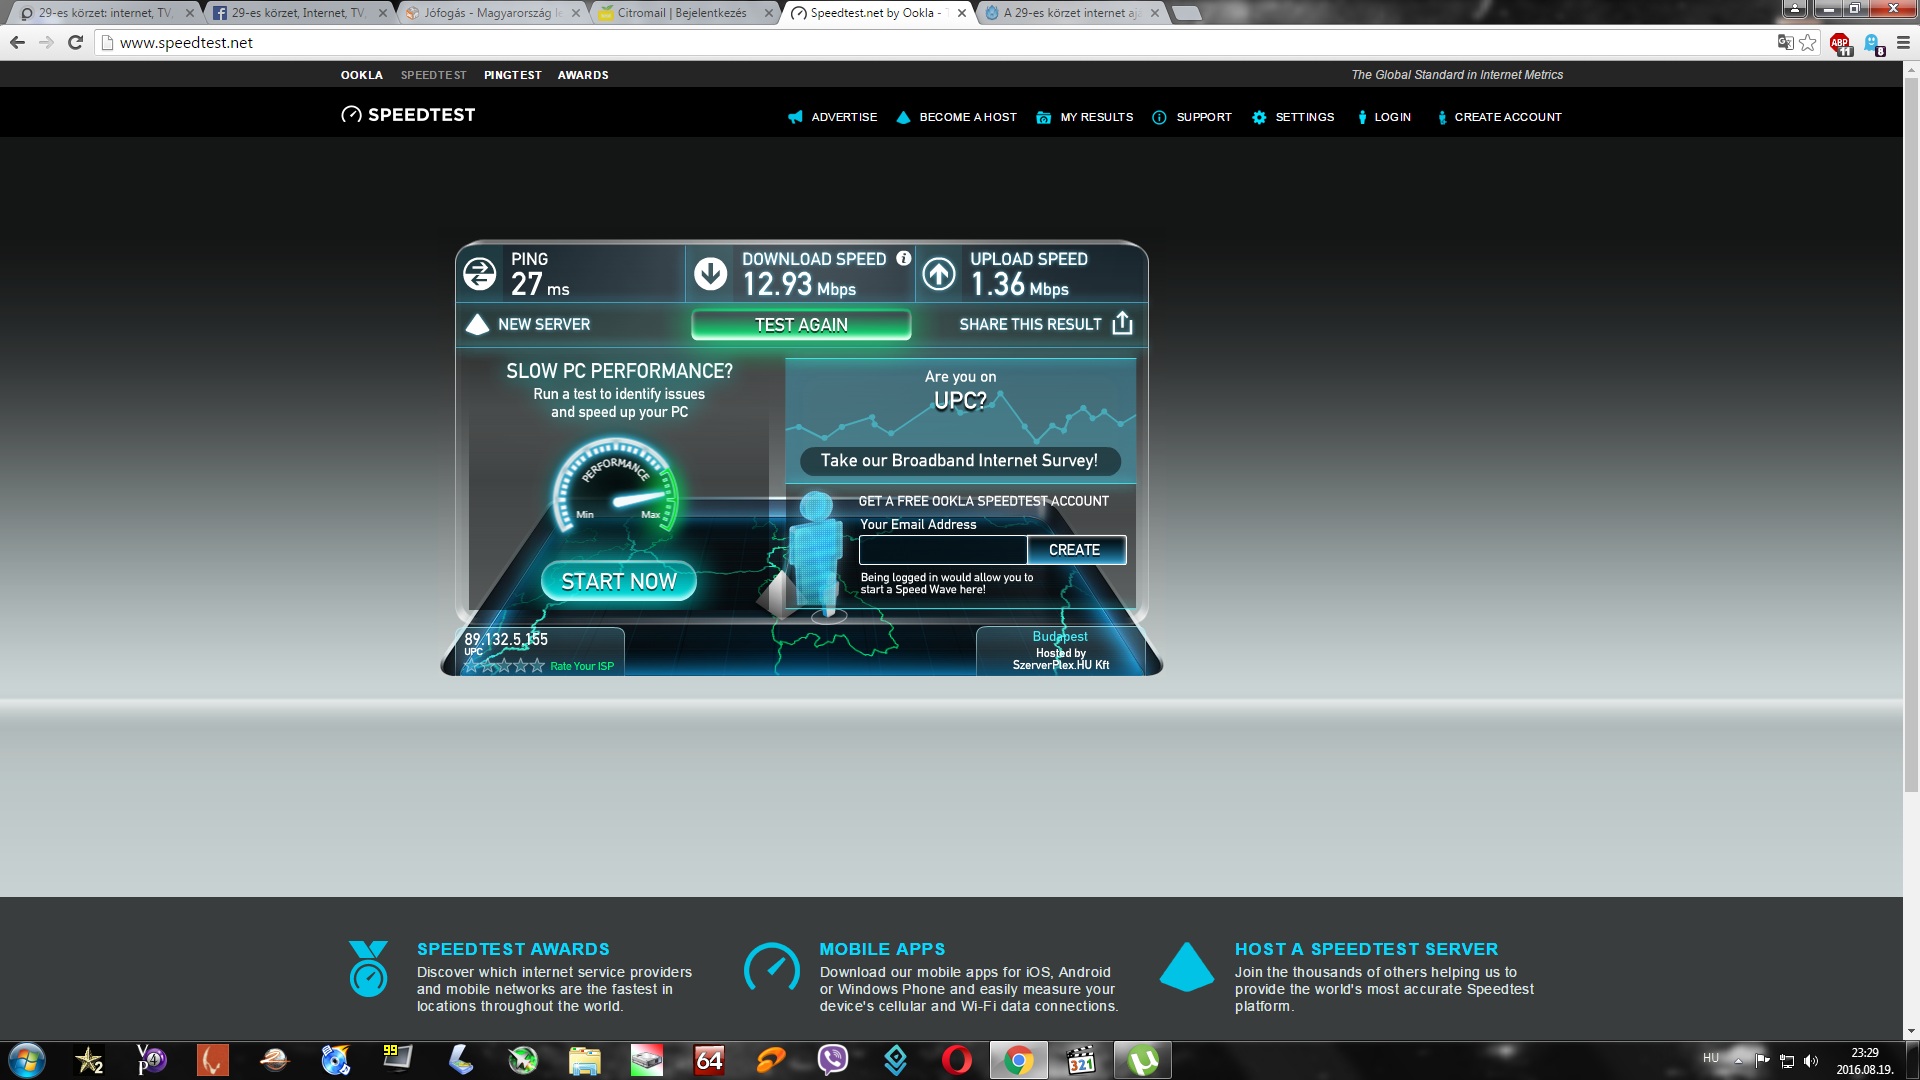The height and width of the screenshot is (1080, 1920).
Task: Click the share upload arrow icon
Action: click(1123, 323)
